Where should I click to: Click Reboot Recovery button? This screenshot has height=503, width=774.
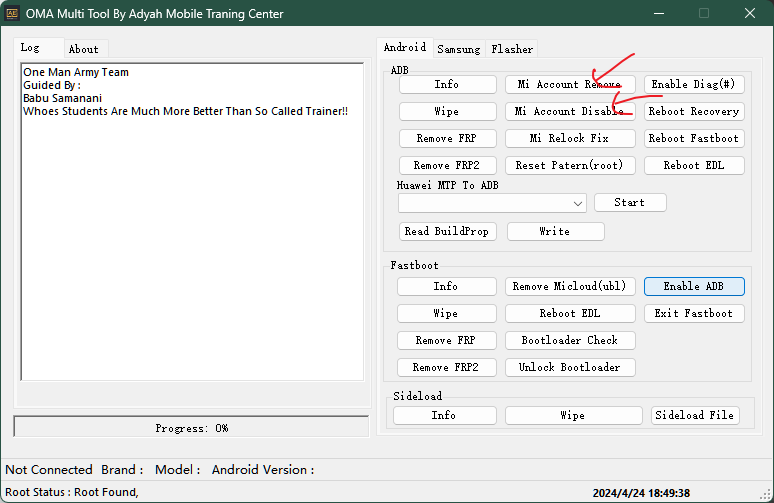pyautogui.click(x=694, y=112)
